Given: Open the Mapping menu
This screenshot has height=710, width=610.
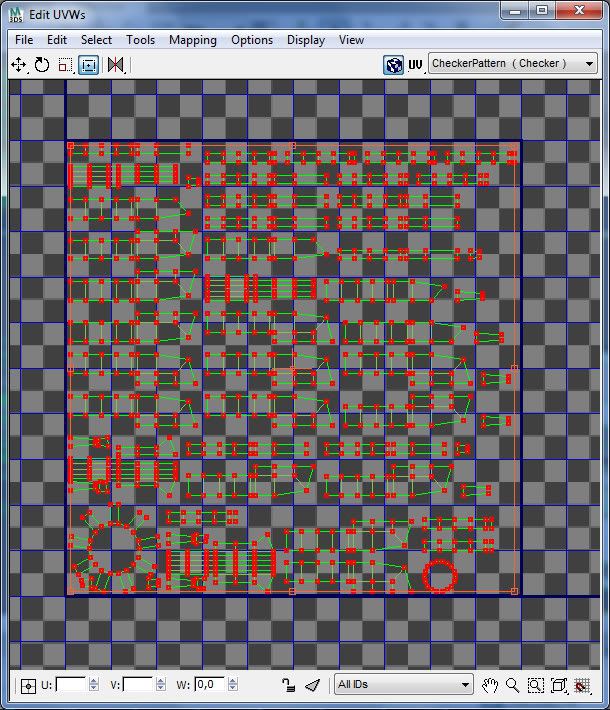Looking at the screenshot, I should 192,40.
